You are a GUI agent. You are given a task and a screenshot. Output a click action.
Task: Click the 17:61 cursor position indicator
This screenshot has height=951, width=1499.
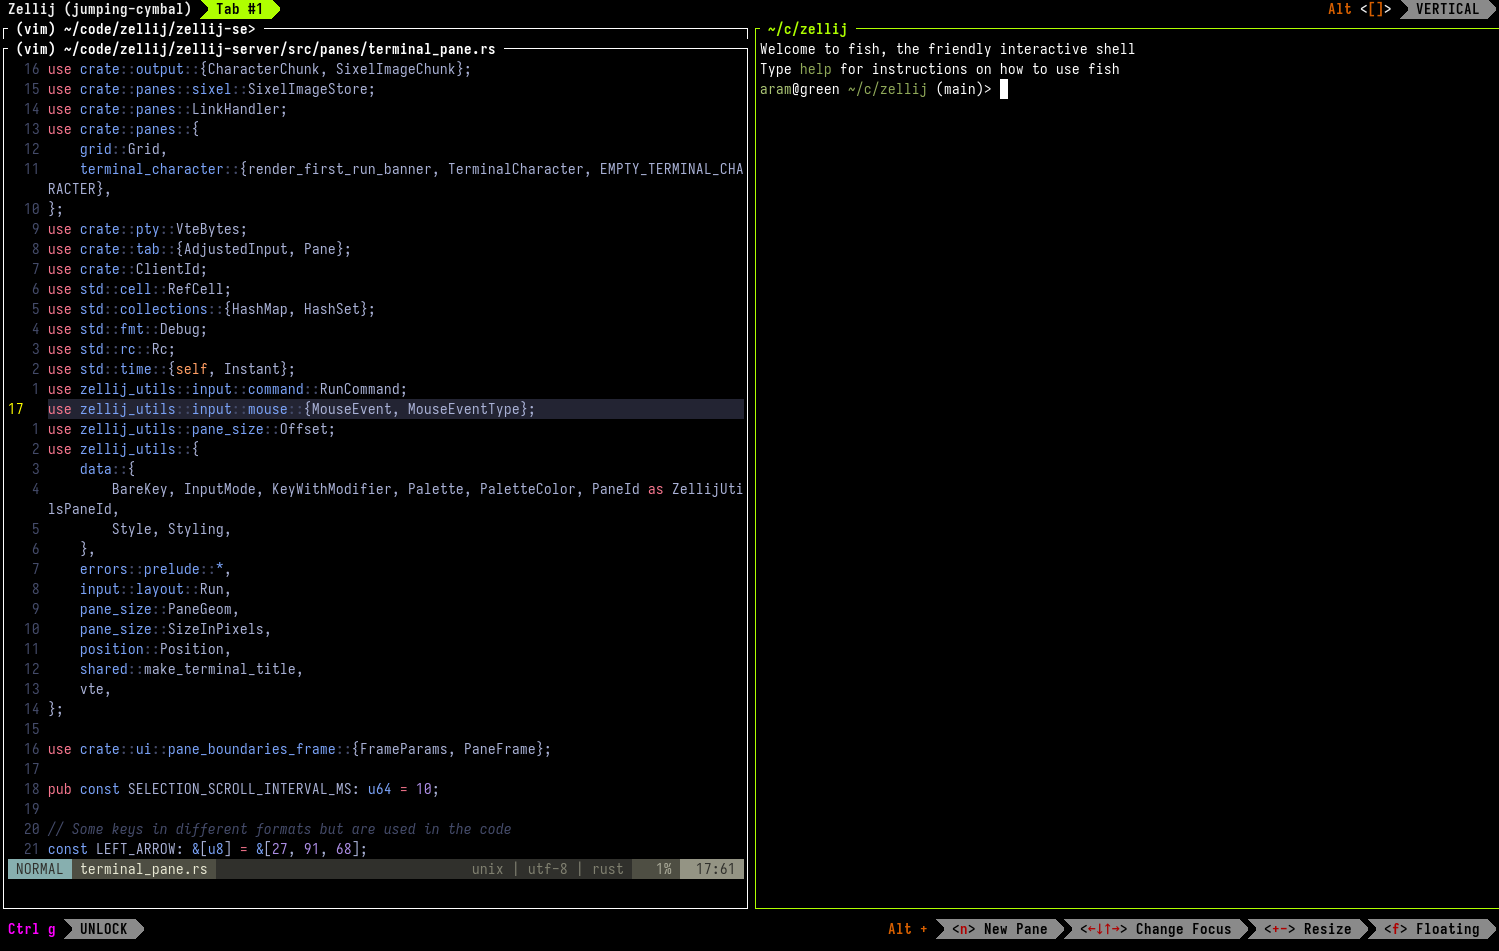714,869
